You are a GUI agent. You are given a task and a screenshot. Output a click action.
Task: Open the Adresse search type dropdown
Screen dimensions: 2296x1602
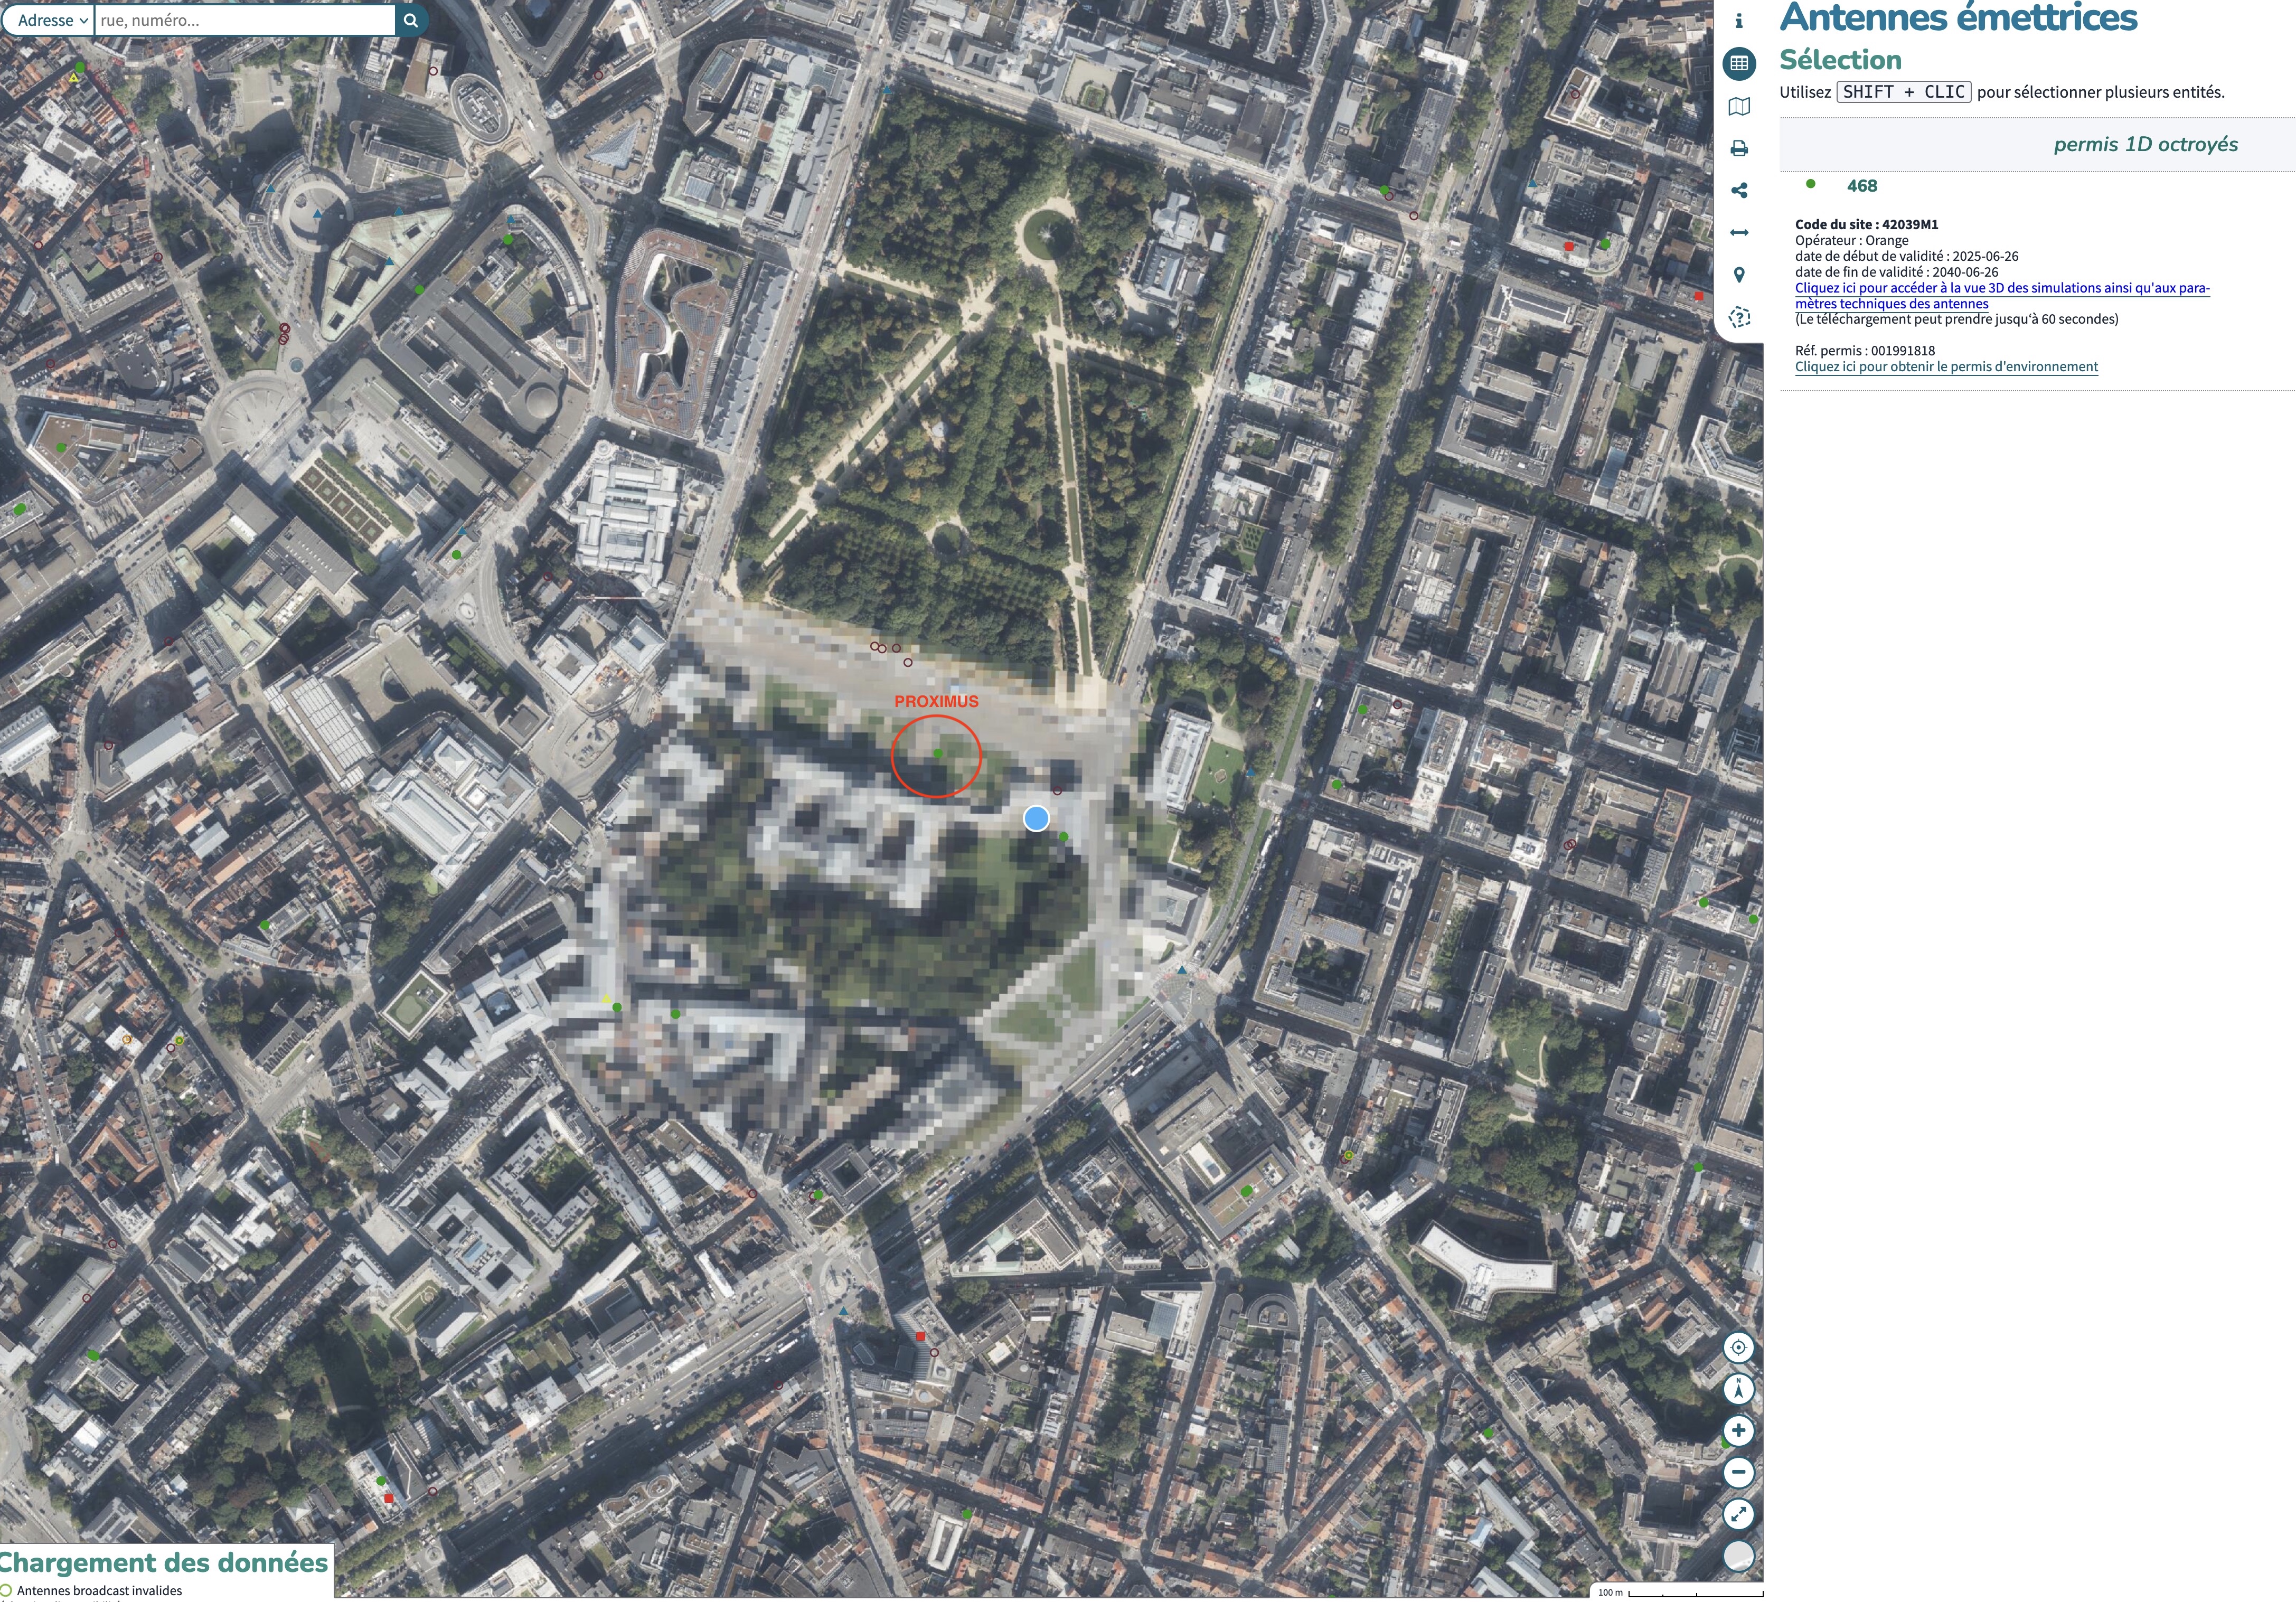tap(52, 20)
